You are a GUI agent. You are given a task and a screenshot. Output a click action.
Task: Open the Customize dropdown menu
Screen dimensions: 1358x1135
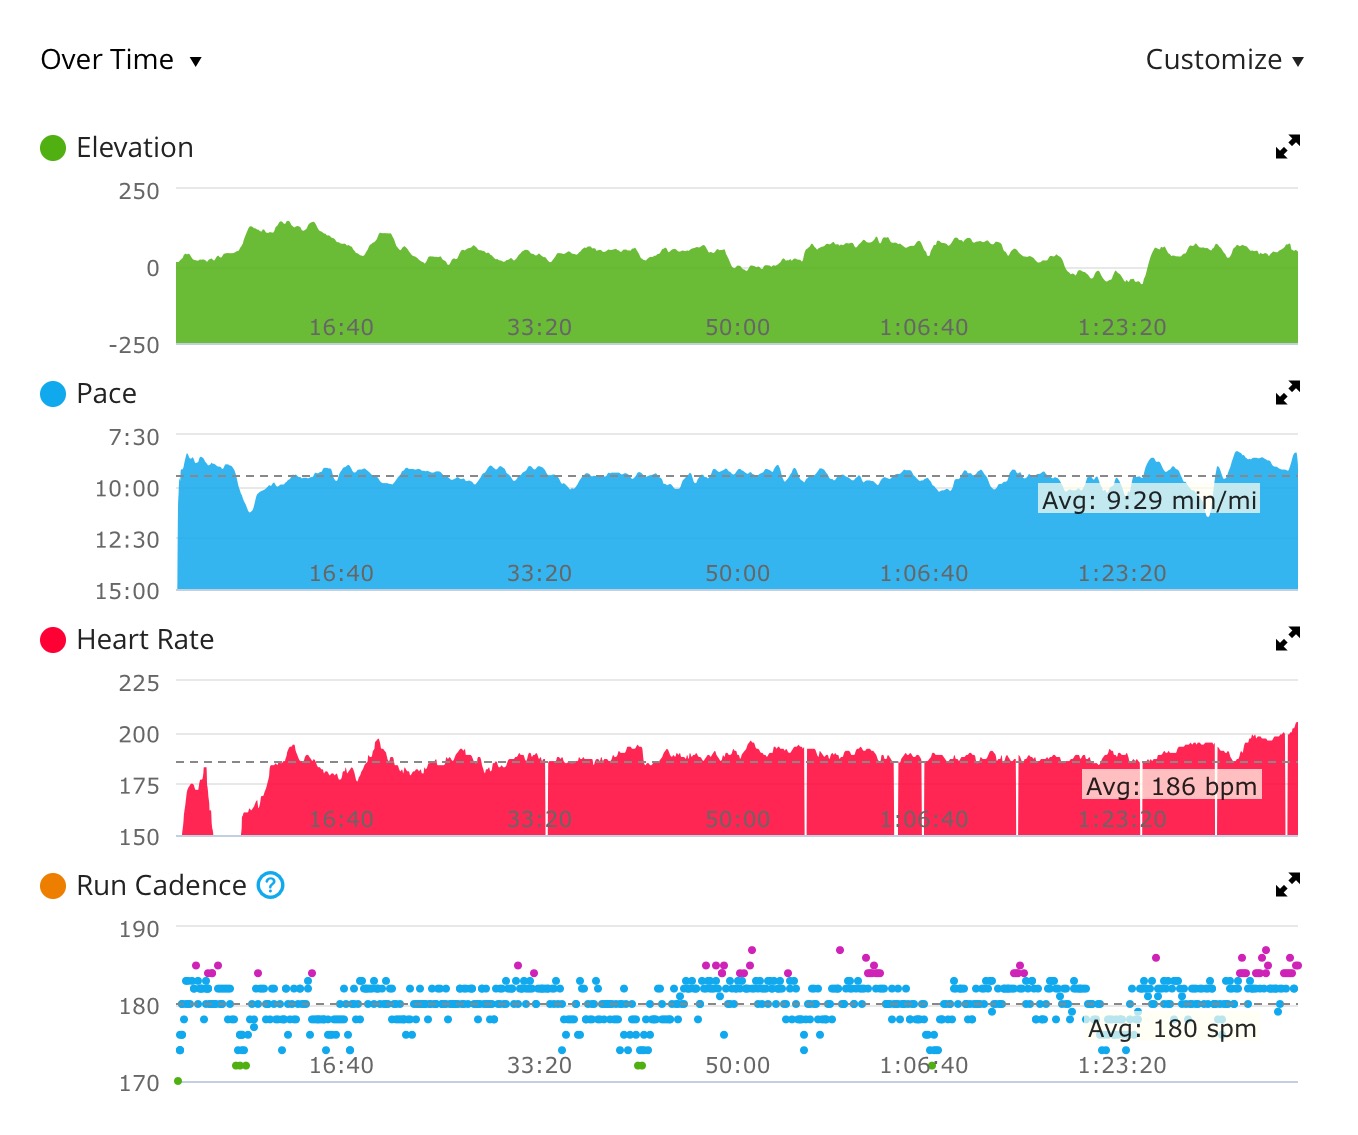[1225, 60]
